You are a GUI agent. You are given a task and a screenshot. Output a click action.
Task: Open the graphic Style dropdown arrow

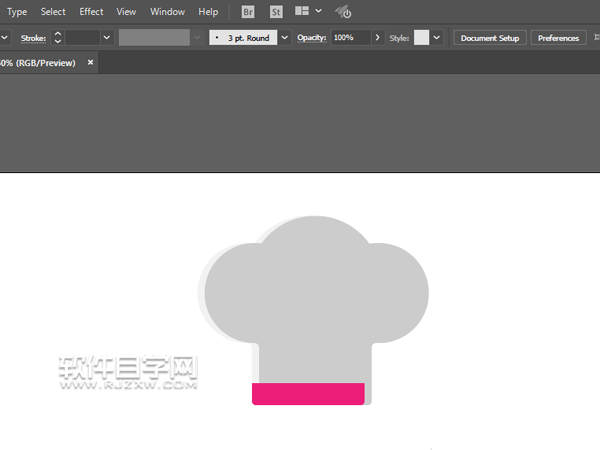[437, 38]
